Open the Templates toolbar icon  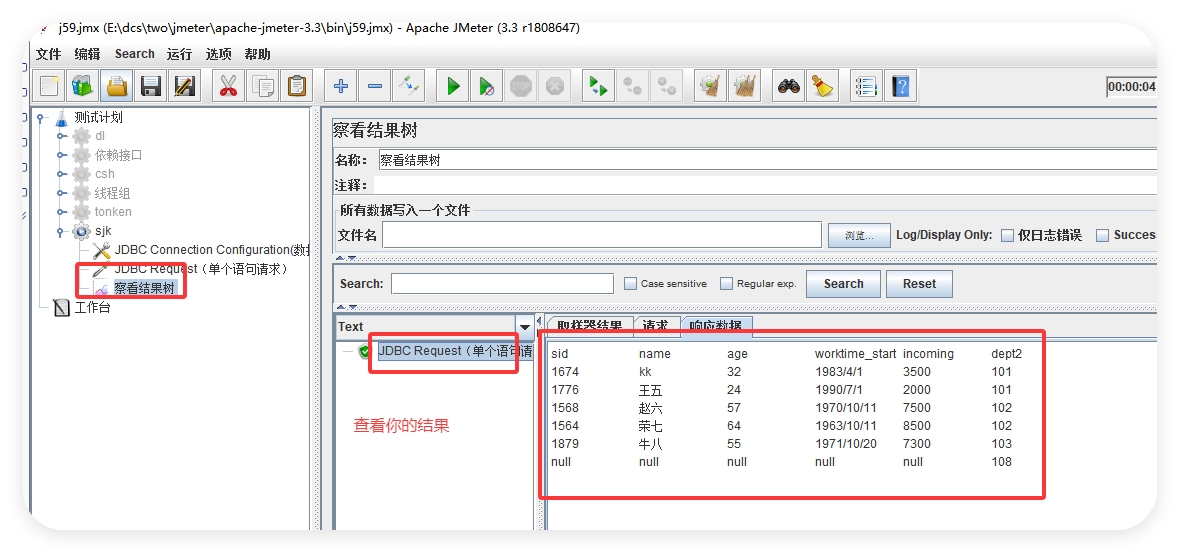pos(83,86)
